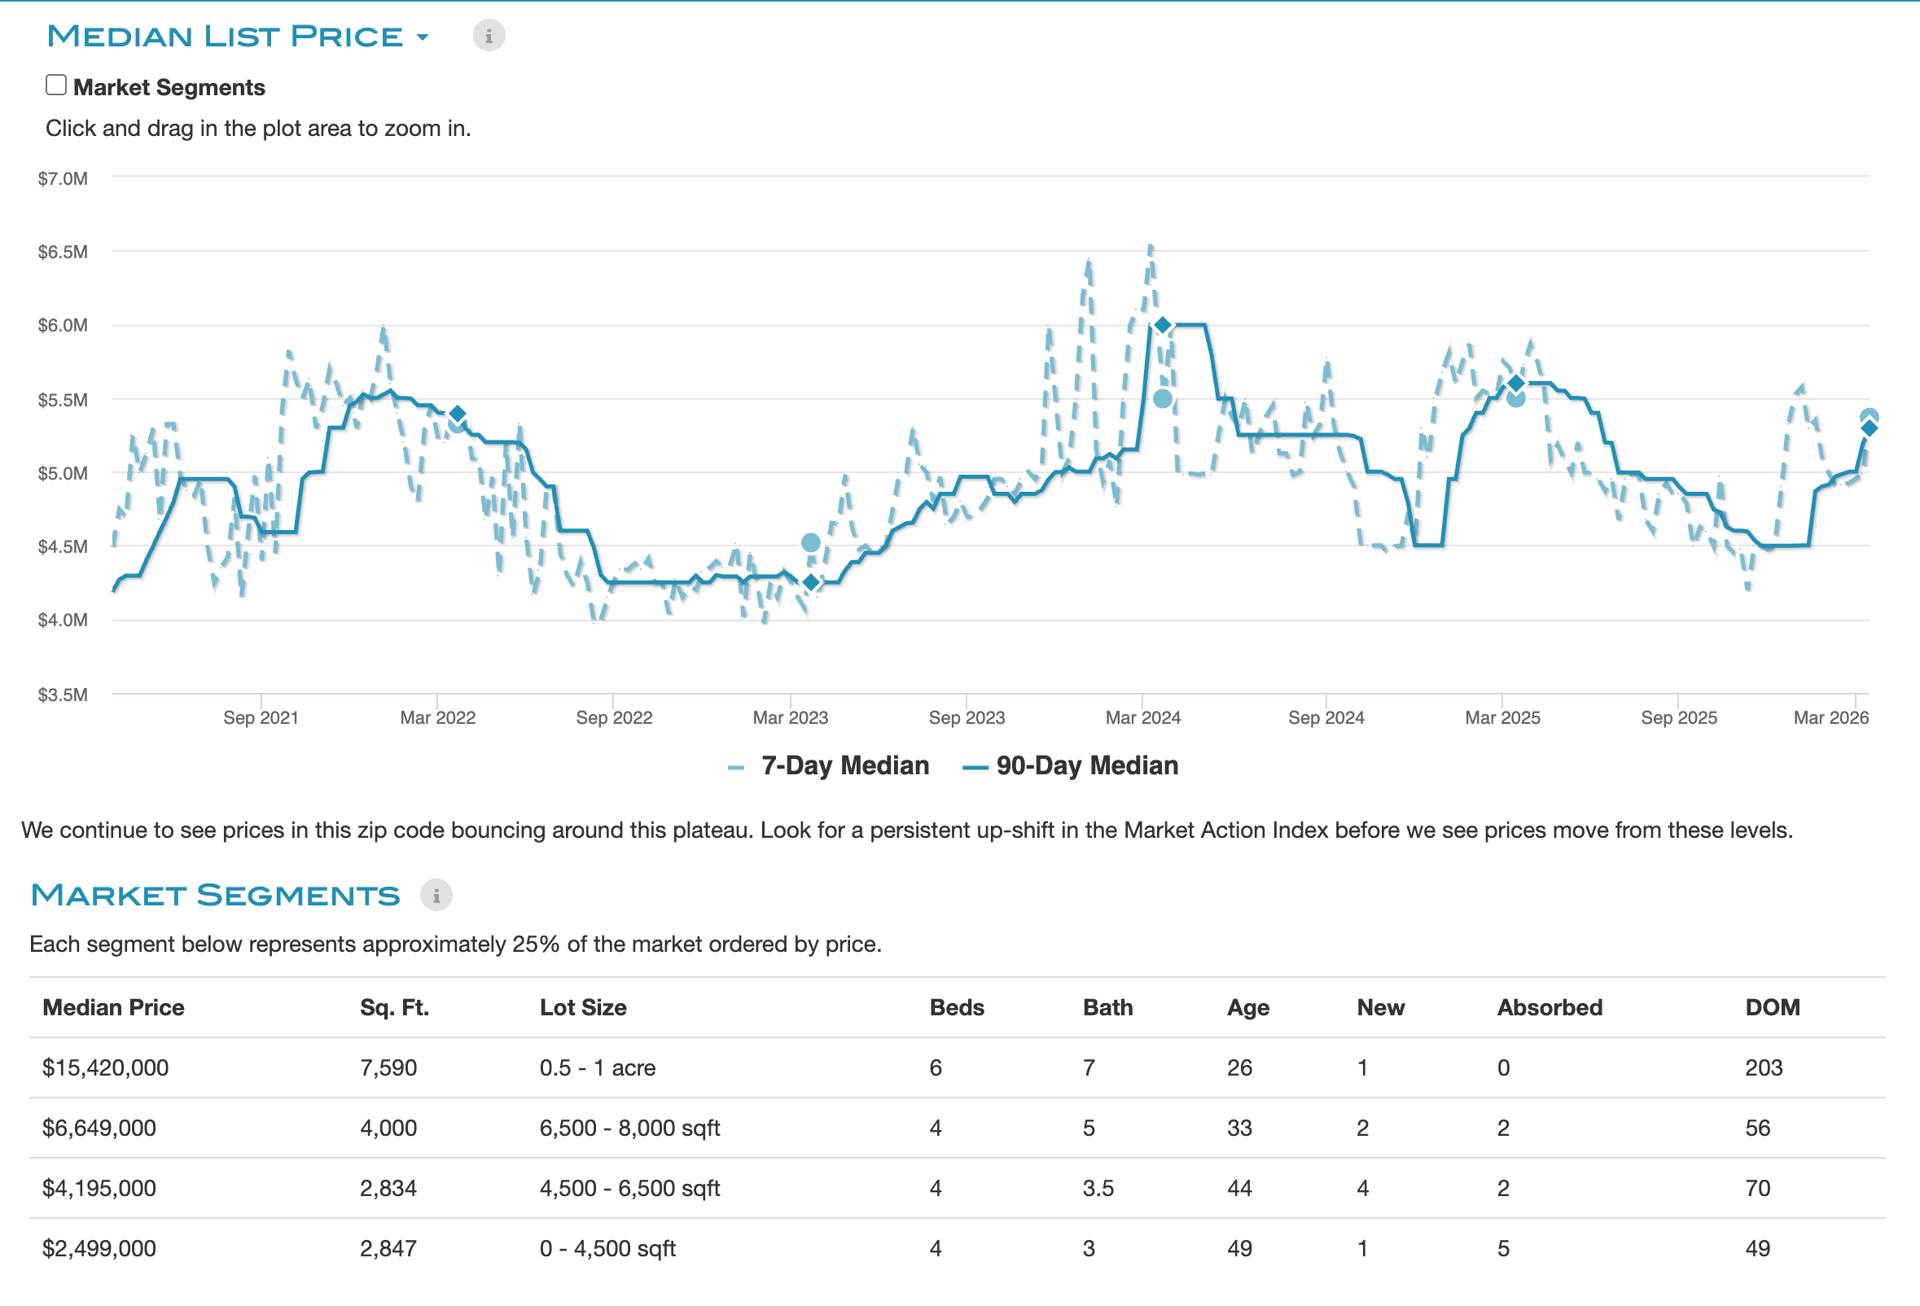Click the Absorbed column header

pyautogui.click(x=1549, y=1008)
